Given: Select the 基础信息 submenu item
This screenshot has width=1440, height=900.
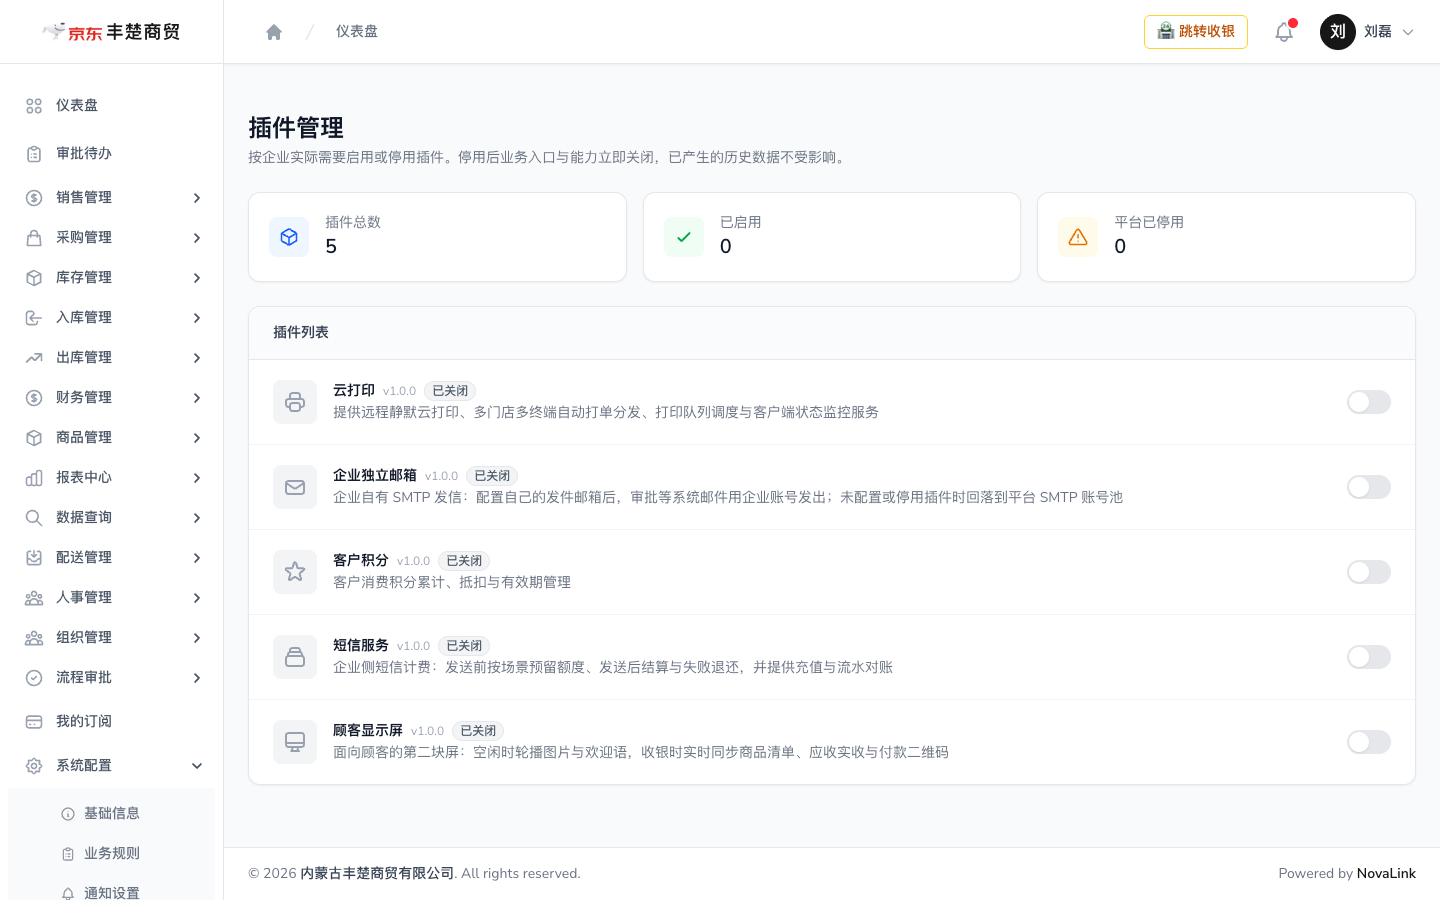Looking at the screenshot, I should point(111,814).
